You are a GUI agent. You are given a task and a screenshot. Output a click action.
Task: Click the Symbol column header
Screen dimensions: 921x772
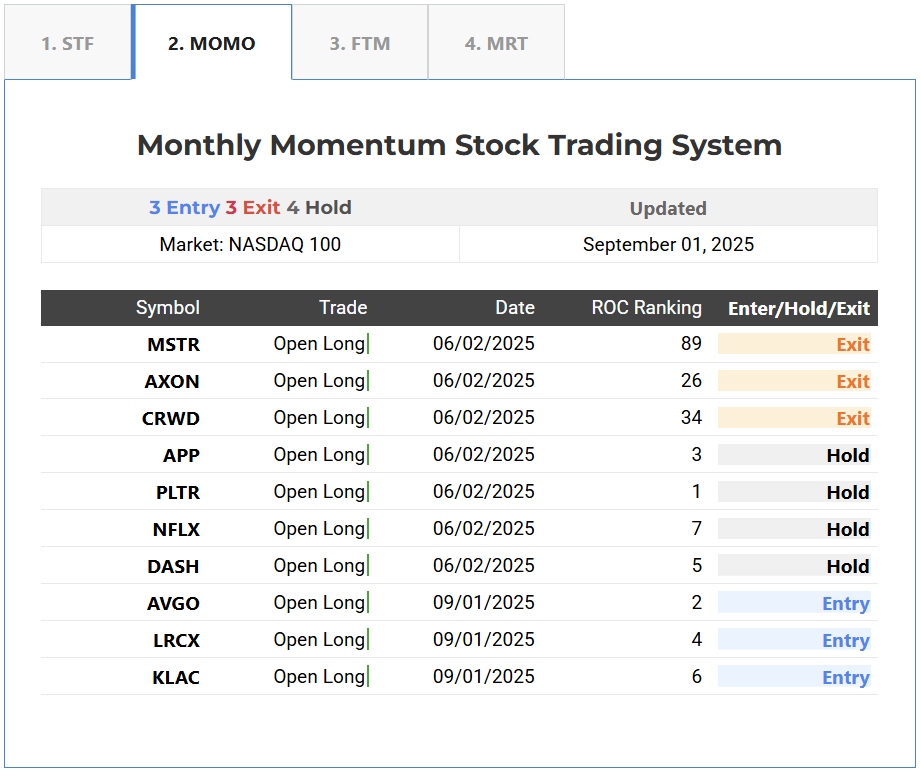(x=167, y=308)
